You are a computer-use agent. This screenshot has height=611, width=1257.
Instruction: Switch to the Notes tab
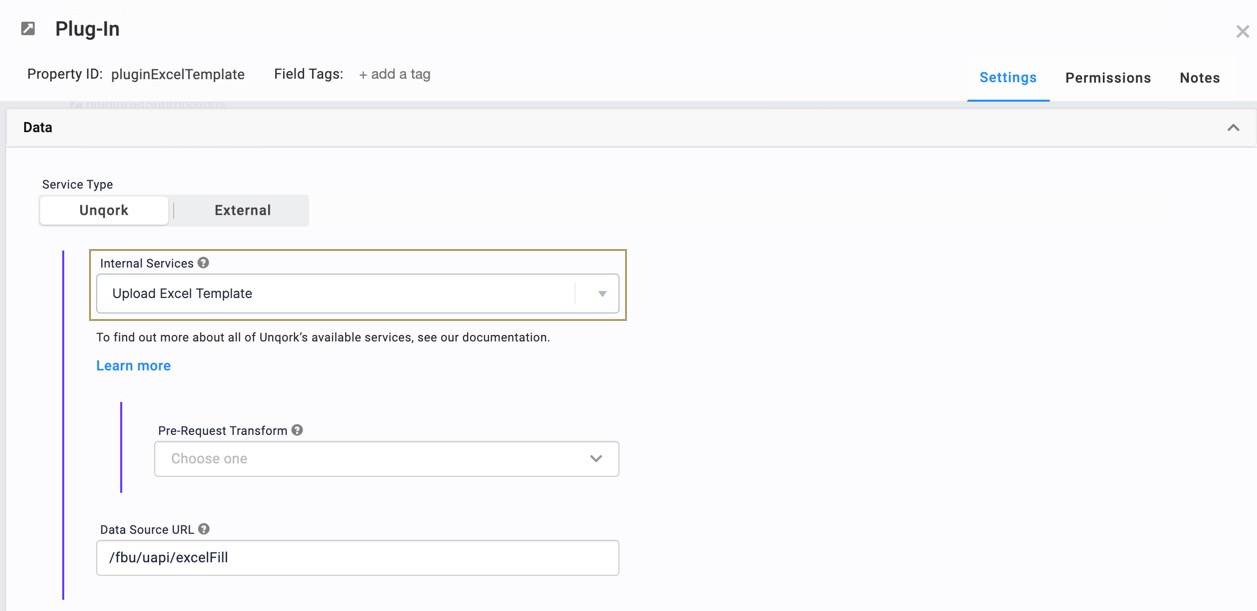pos(1199,78)
